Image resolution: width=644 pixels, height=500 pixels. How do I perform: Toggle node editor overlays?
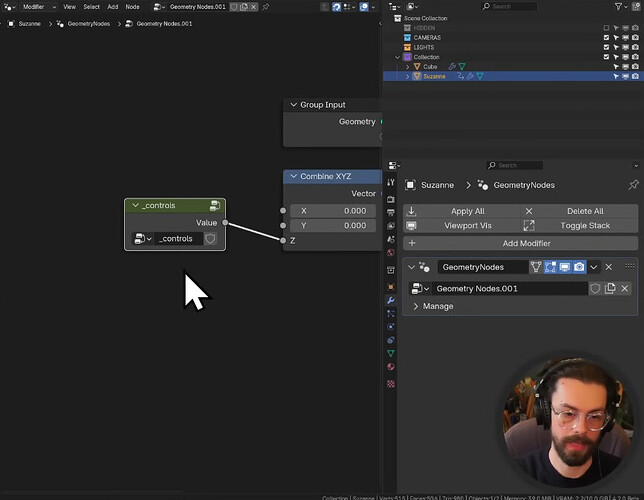[x=364, y=7]
